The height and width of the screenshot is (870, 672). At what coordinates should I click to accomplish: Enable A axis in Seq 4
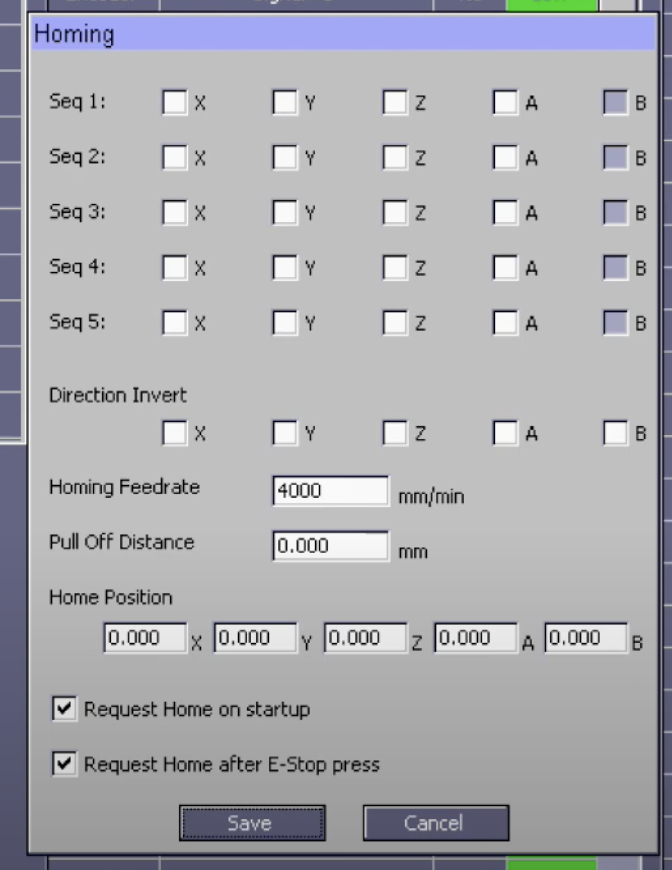click(505, 268)
